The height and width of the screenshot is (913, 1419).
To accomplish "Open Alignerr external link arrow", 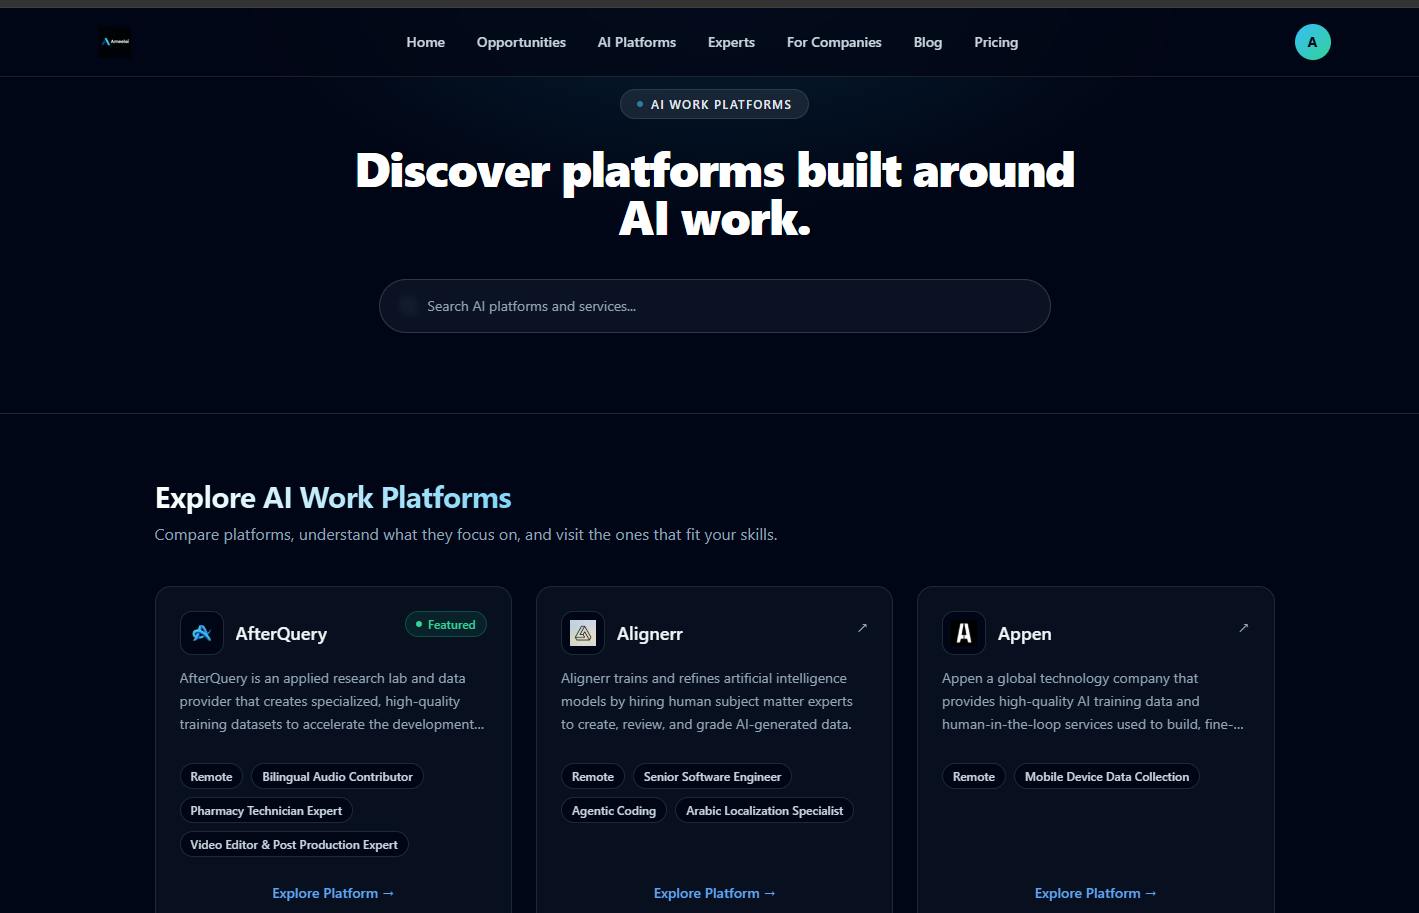I will tap(863, 628).
